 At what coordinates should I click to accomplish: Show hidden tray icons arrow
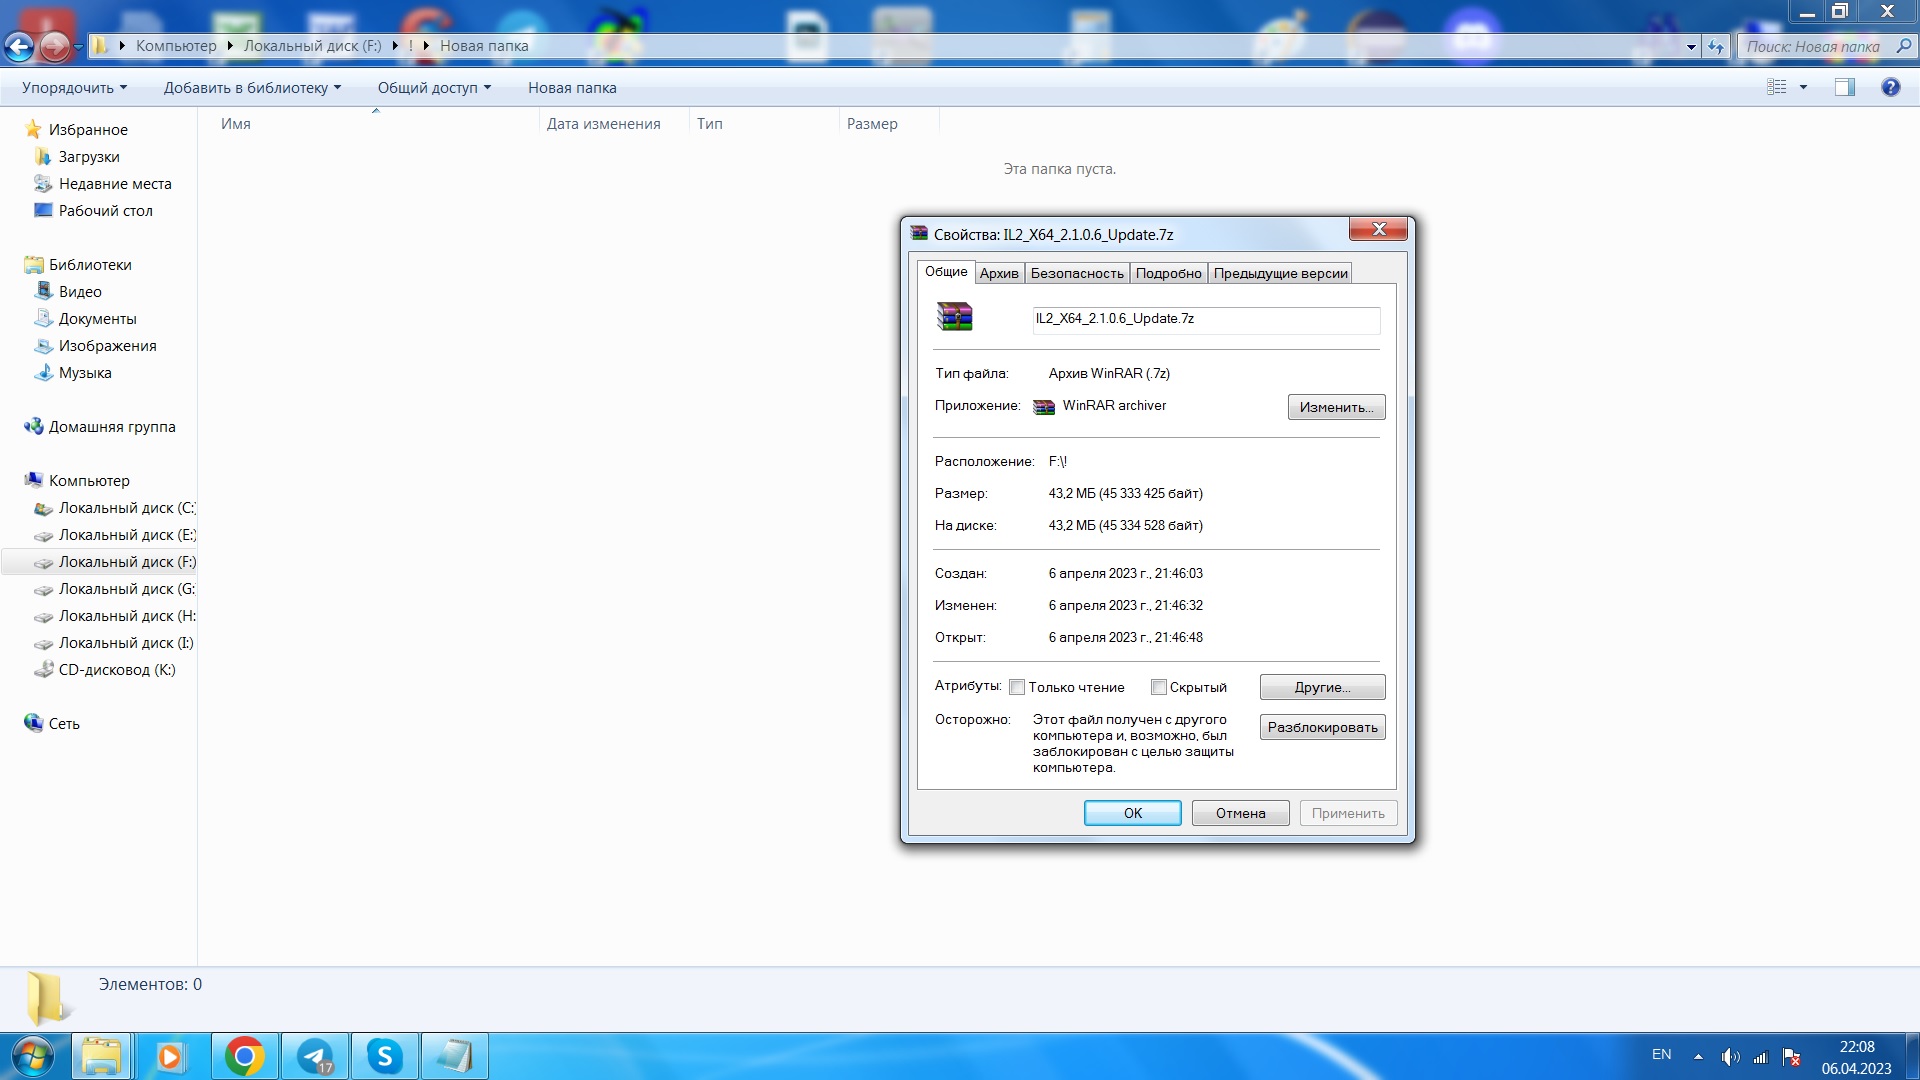point(1698,1057)
